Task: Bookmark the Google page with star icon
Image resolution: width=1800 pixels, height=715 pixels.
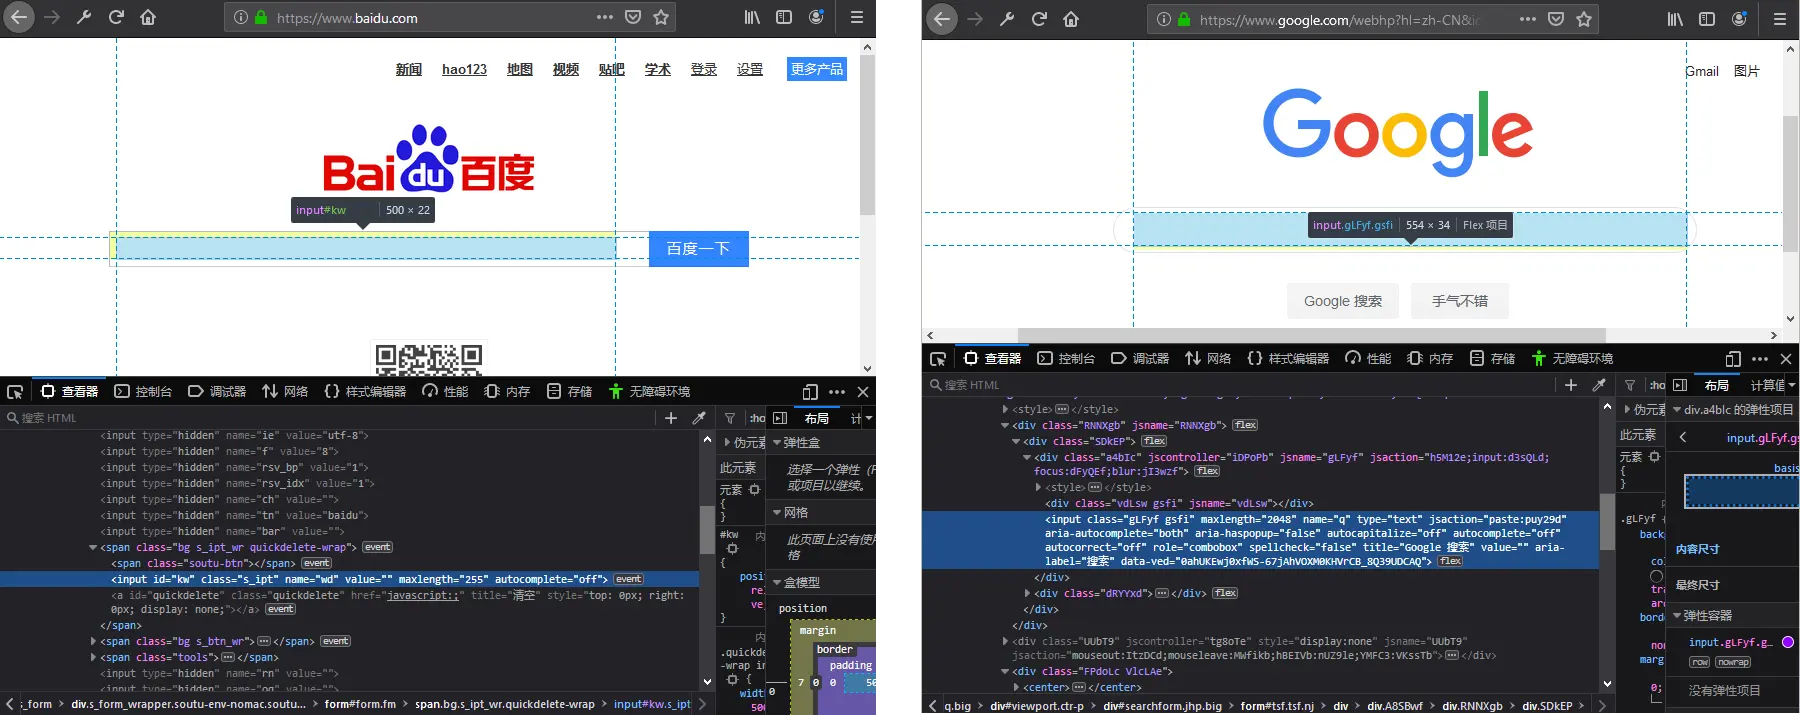Action: coord(1584,19)
